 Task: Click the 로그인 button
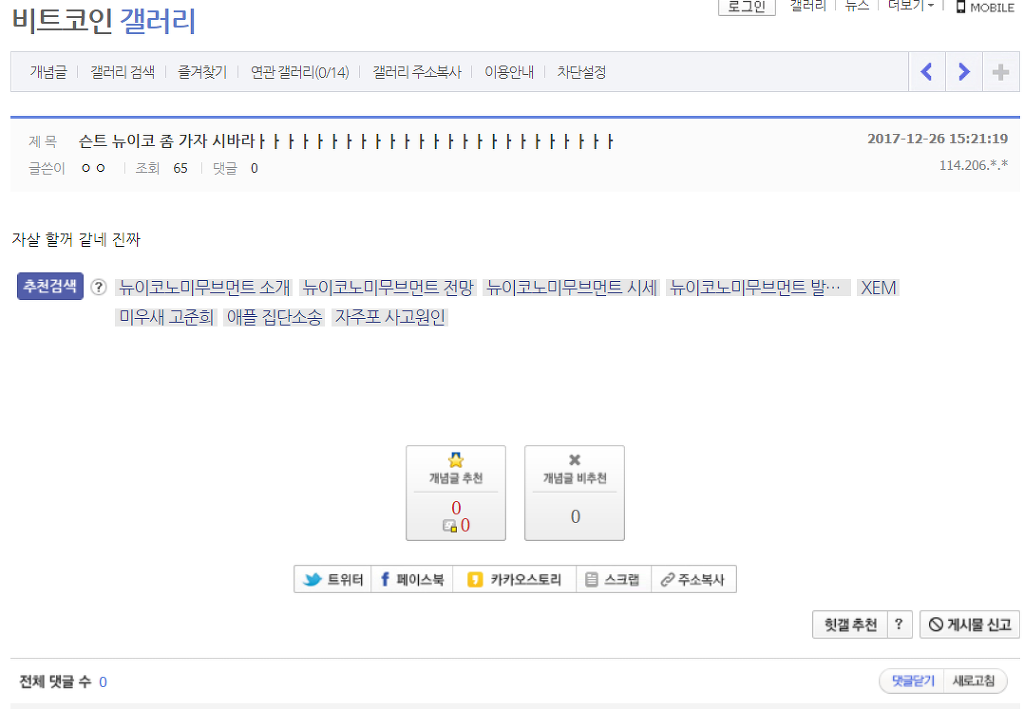(746, 7)
